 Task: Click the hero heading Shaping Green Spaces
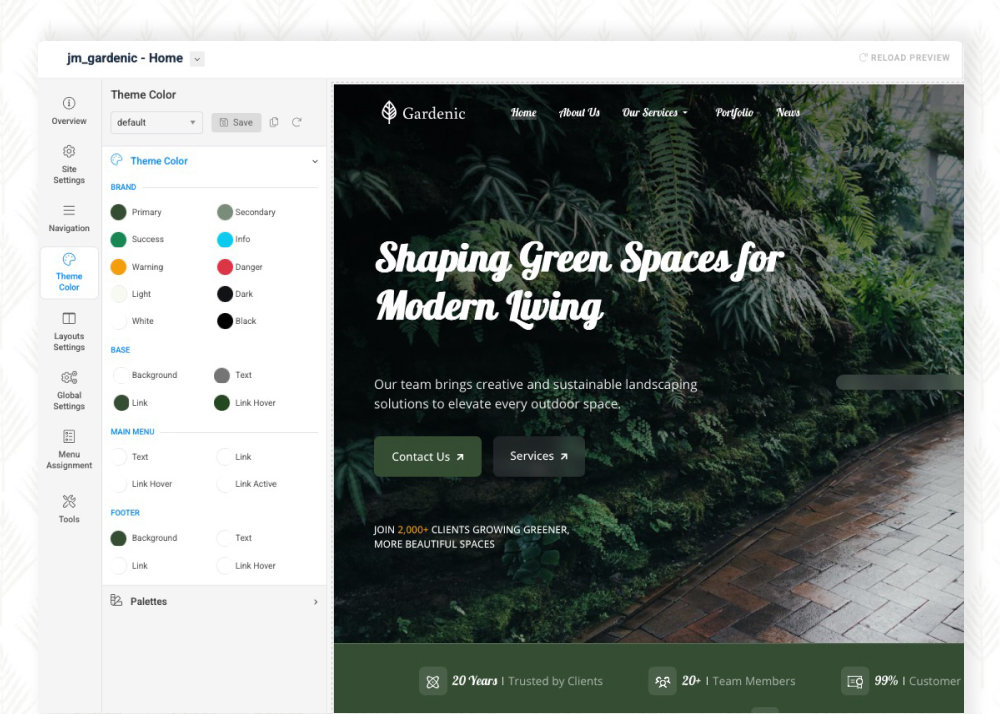pos(579,284)
